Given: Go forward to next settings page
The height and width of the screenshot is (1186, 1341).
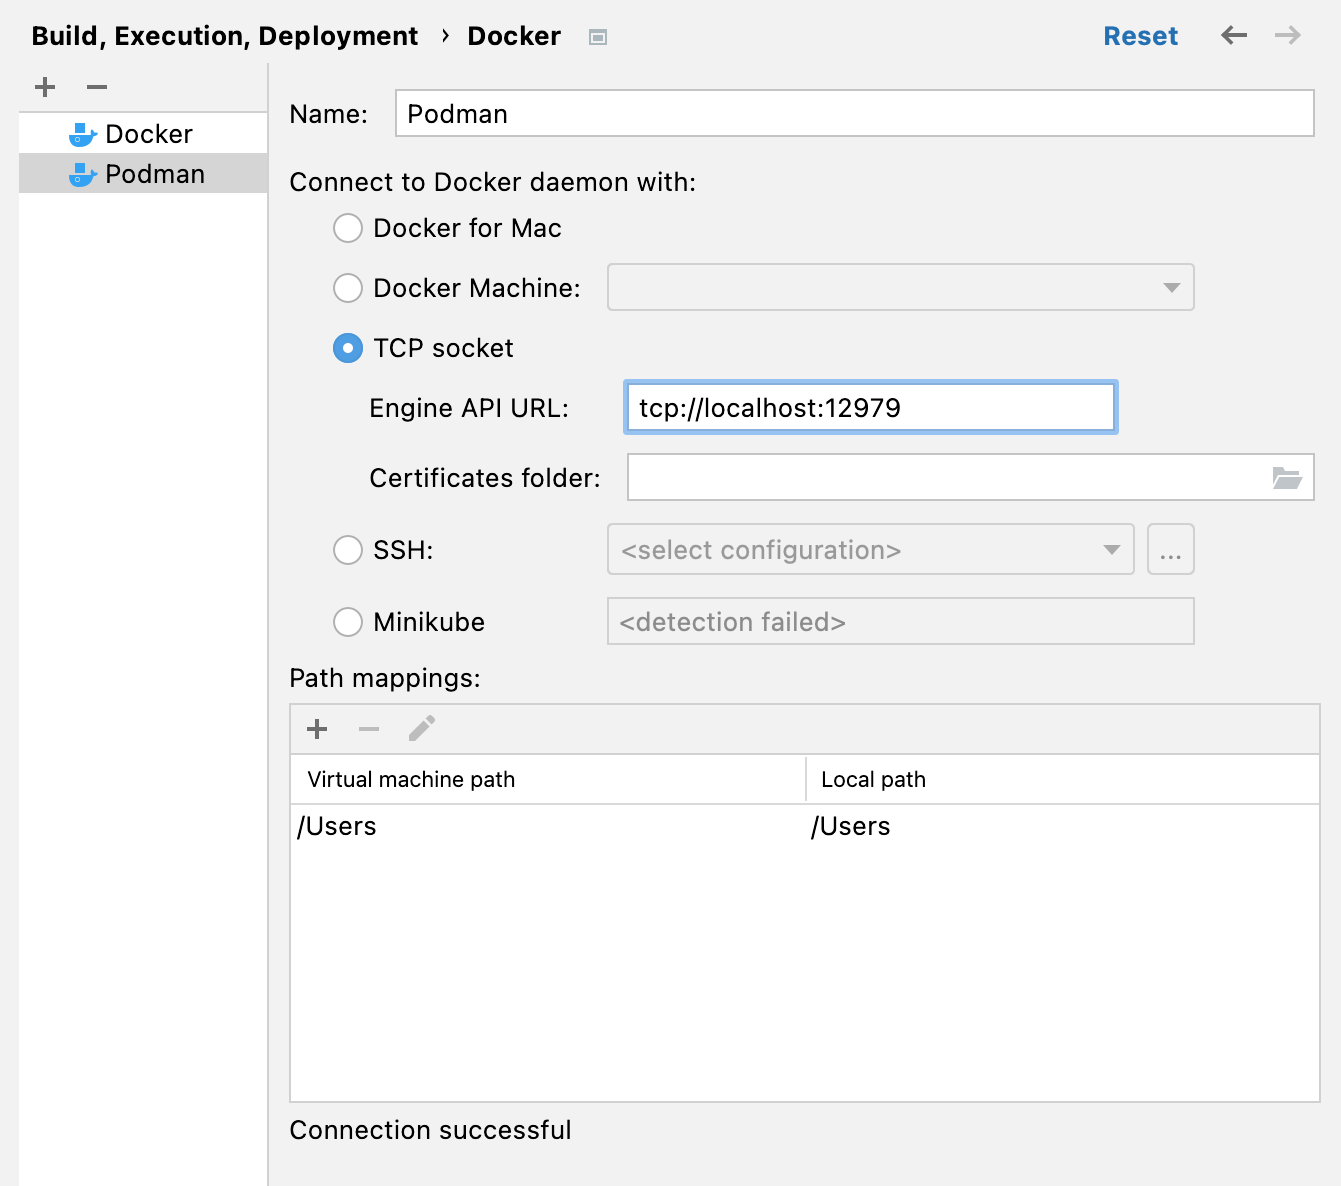Looking at the screenshot, I should [x=1288, y=36].
